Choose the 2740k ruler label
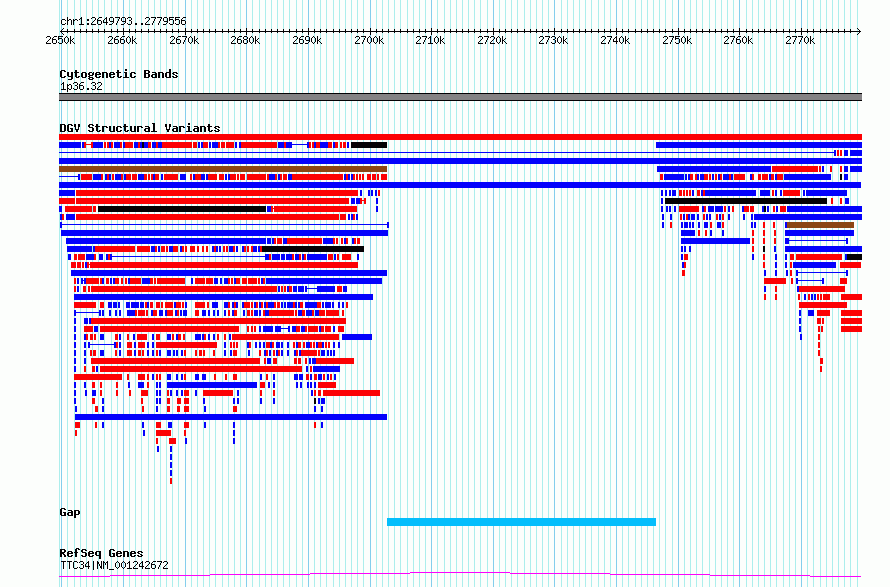This screenshot has width=890, height=587. pyautogui.click(x=615, y=40)
